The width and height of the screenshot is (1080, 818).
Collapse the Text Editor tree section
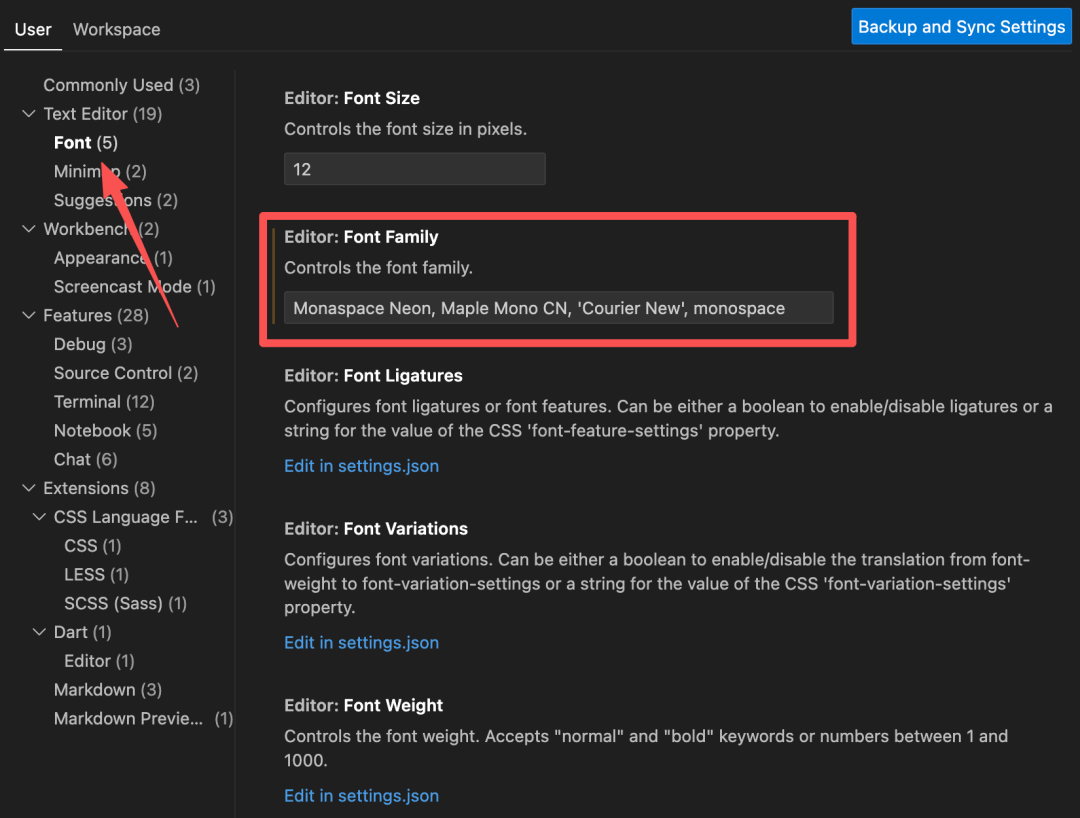coord(29,114)
